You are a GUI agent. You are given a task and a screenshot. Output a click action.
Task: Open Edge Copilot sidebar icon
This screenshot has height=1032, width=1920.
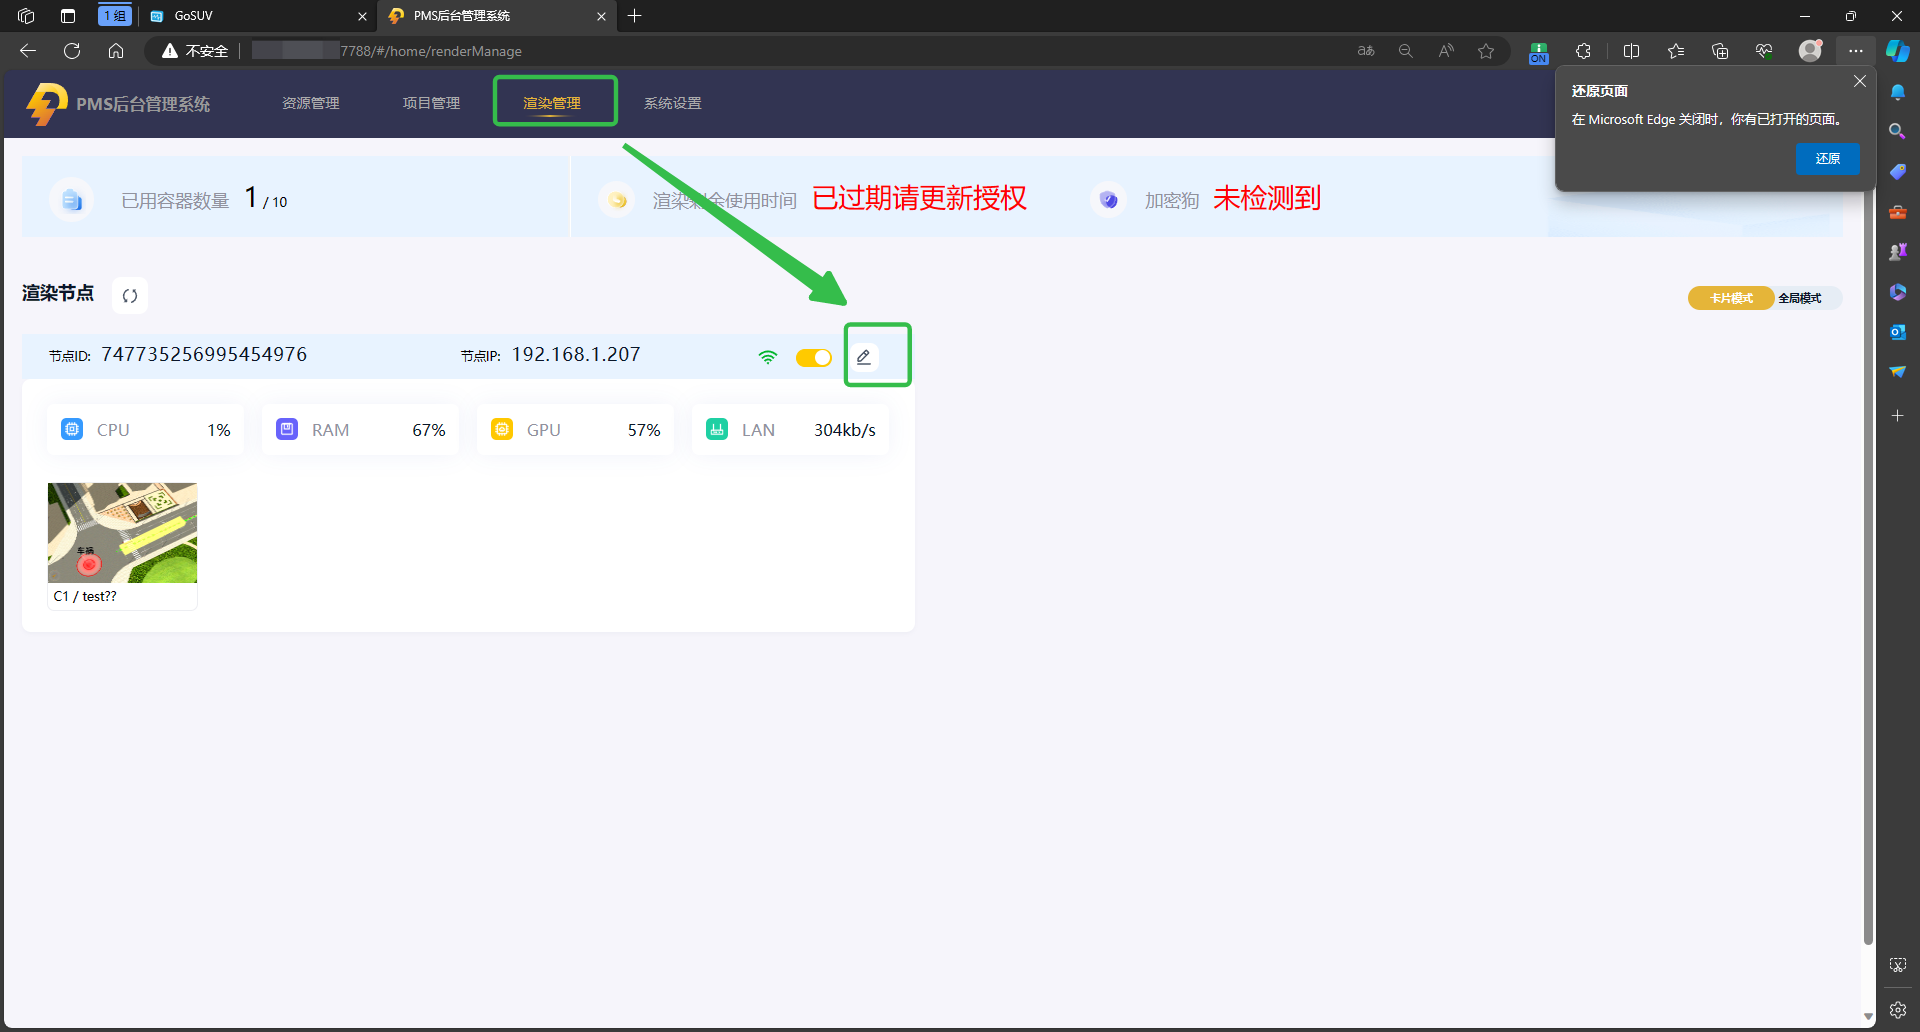tap(1897, 51)
